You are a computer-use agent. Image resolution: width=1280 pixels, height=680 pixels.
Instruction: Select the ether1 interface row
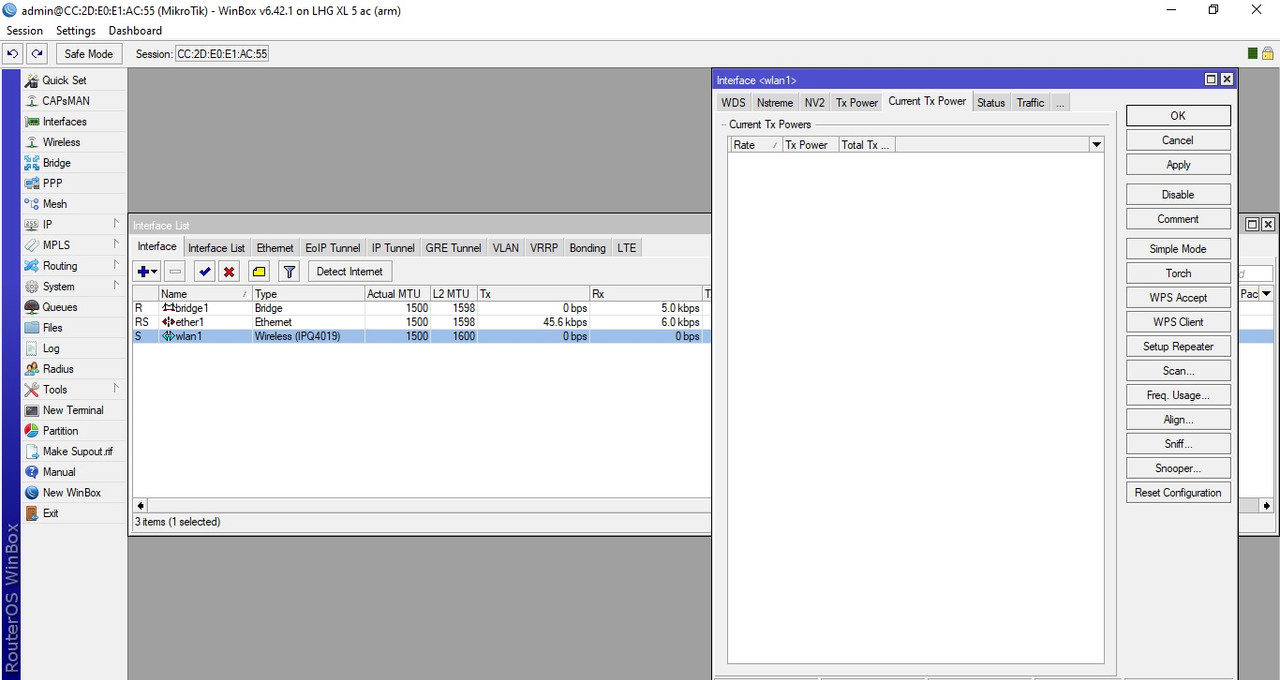(420, 322)
